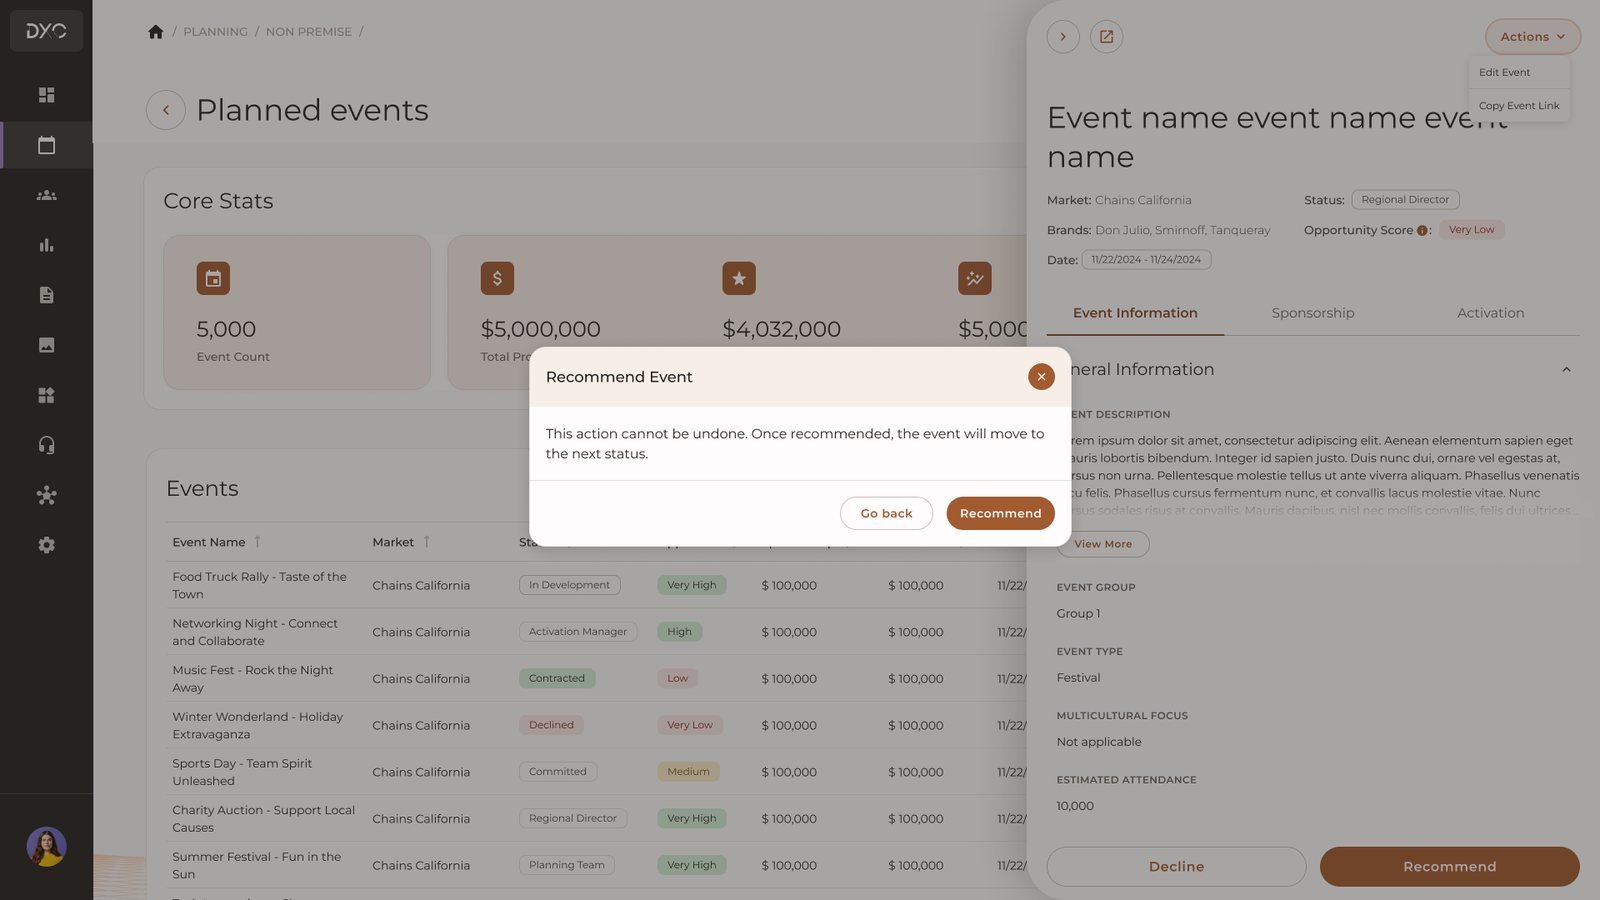Collapse the side panel with chevron arrow

coord(1063,37)
